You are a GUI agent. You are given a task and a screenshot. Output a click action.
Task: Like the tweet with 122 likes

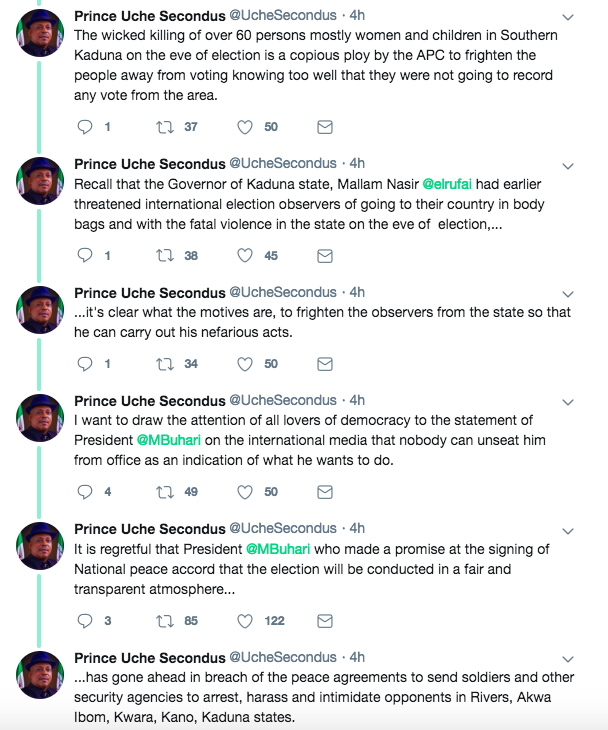[244, 620]
